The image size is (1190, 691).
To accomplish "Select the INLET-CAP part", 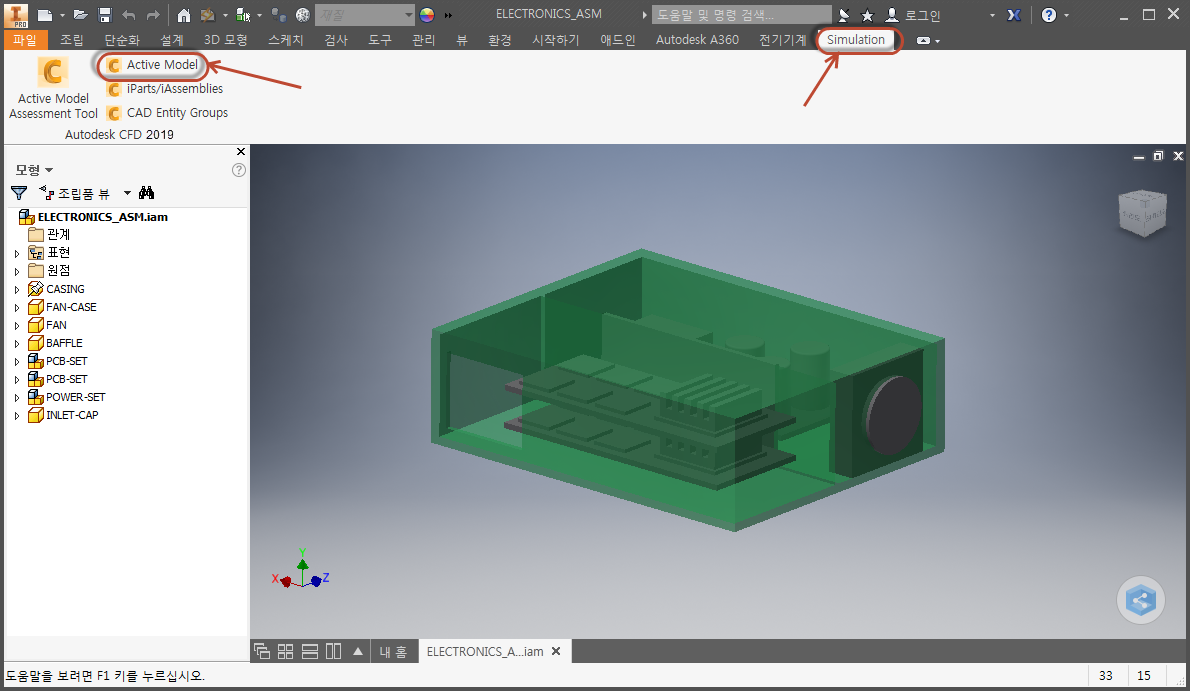I will (63, 415).
